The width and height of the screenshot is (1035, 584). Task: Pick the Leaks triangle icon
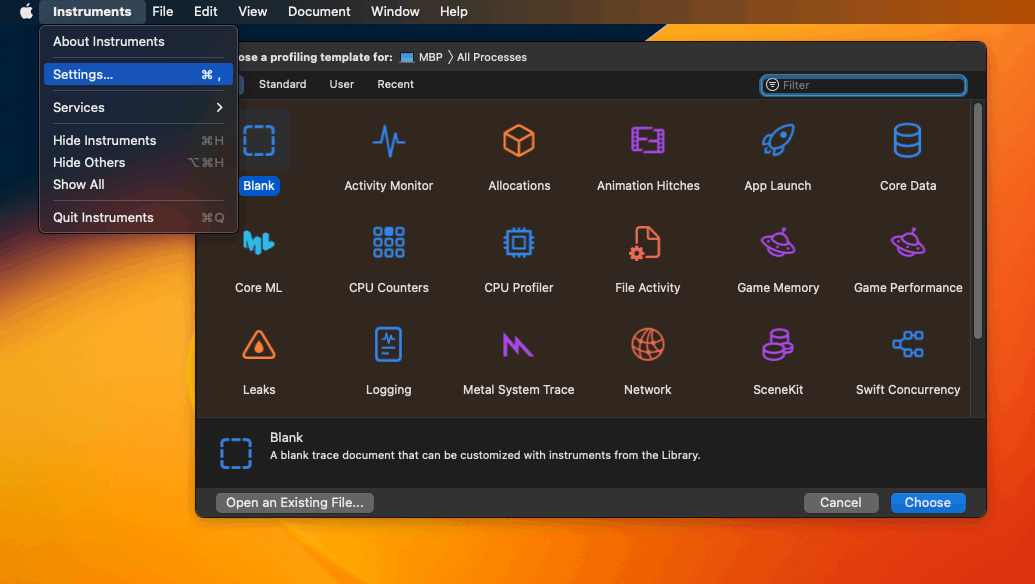tap(259, 344)
